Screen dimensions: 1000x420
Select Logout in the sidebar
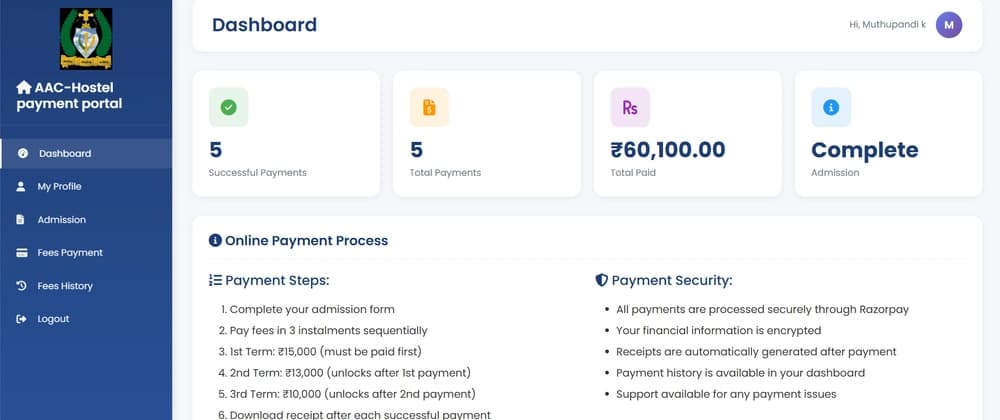click(53, 319)
